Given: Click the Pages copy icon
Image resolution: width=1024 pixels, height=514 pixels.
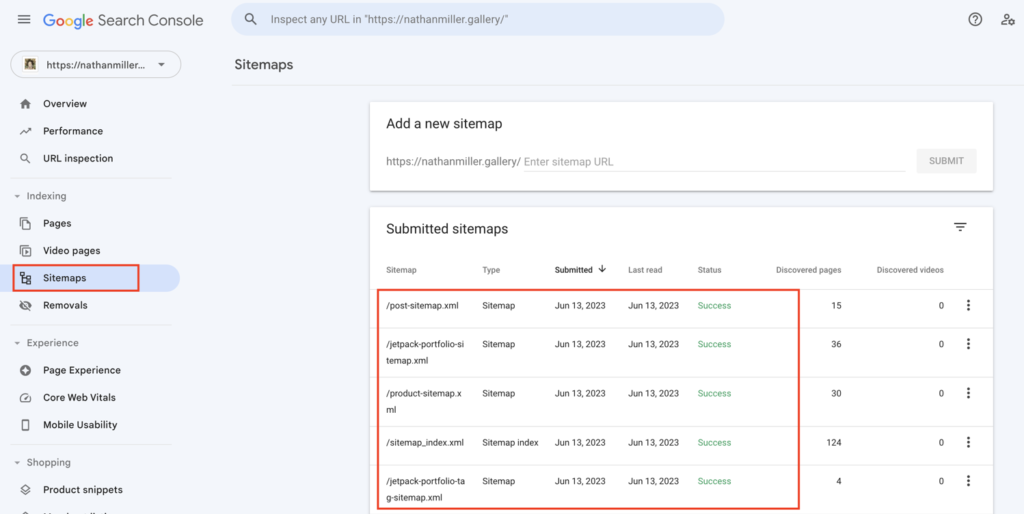Looking at the screenshot, I should click(25, 223).
